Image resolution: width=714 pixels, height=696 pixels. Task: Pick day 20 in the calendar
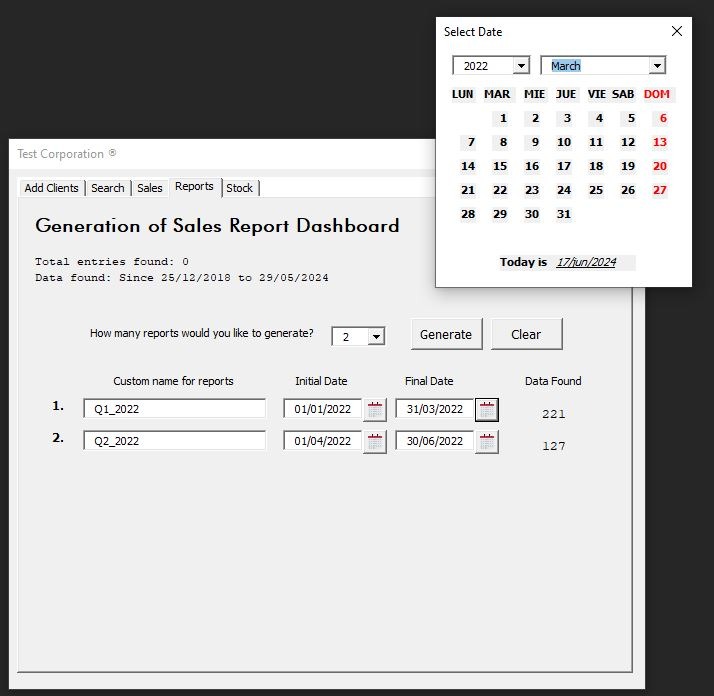(x=660, y=166)
